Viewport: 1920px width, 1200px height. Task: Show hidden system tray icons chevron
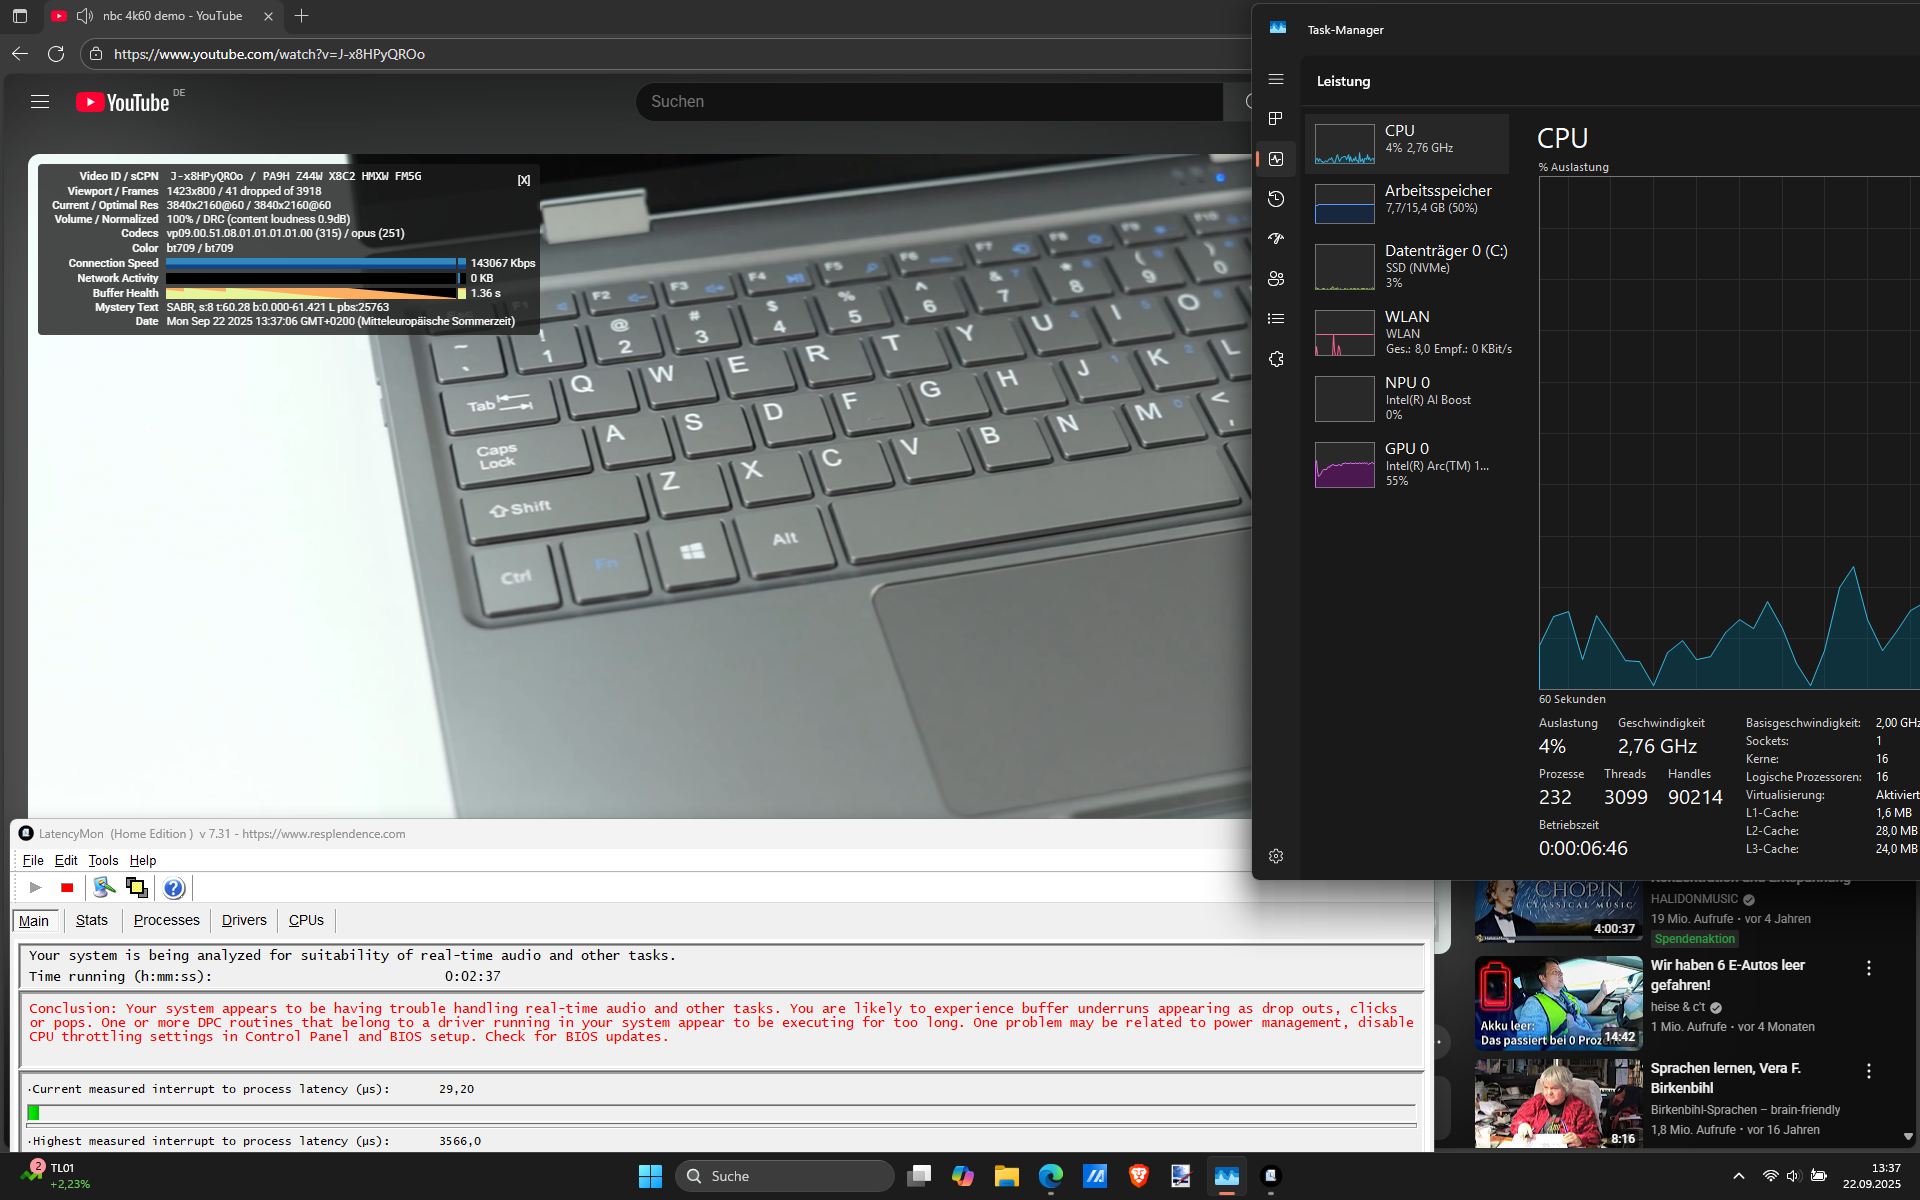tap(1738, 1176)
